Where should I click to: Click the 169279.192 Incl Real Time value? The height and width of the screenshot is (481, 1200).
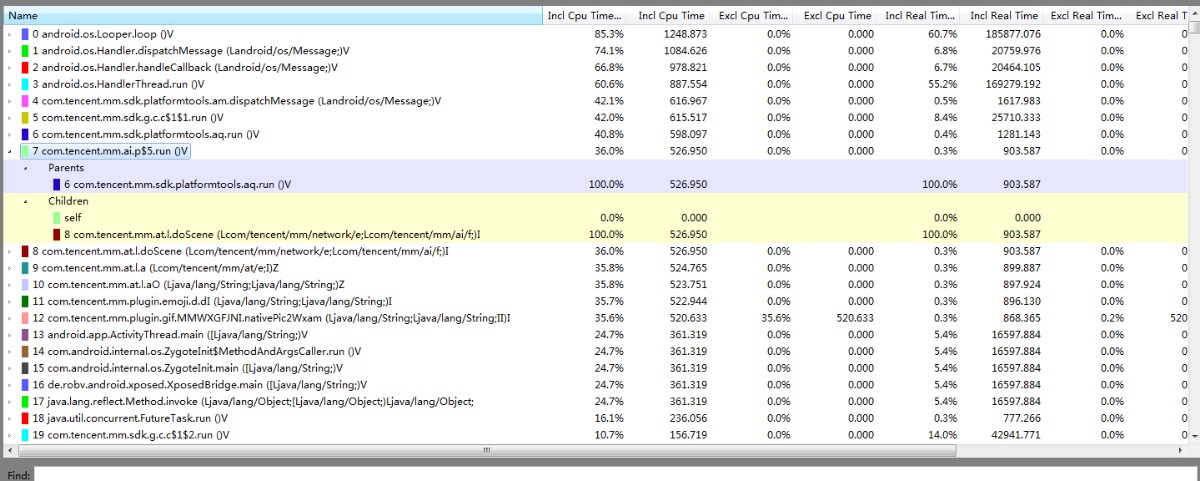pos(1012,84)
